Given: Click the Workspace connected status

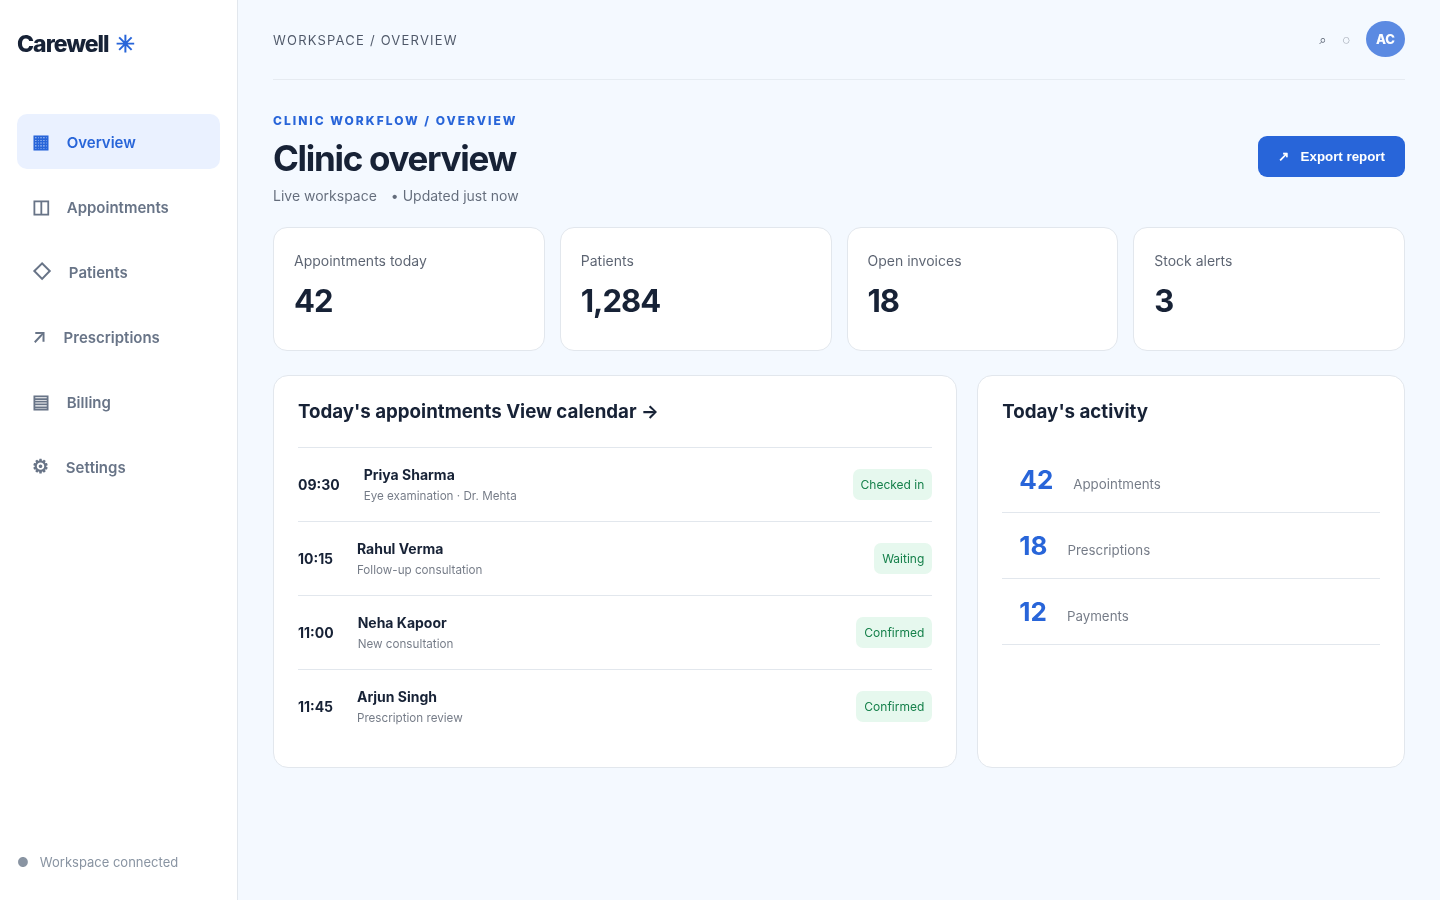Looking at the screenshot, I should point(98,862).
